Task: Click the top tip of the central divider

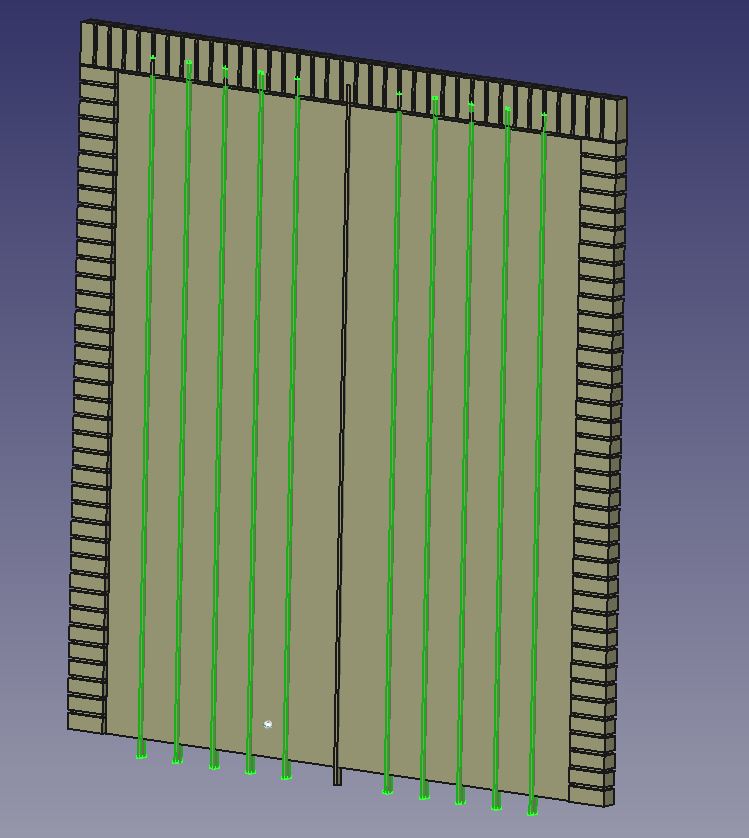Action: (x=349, y=90)
